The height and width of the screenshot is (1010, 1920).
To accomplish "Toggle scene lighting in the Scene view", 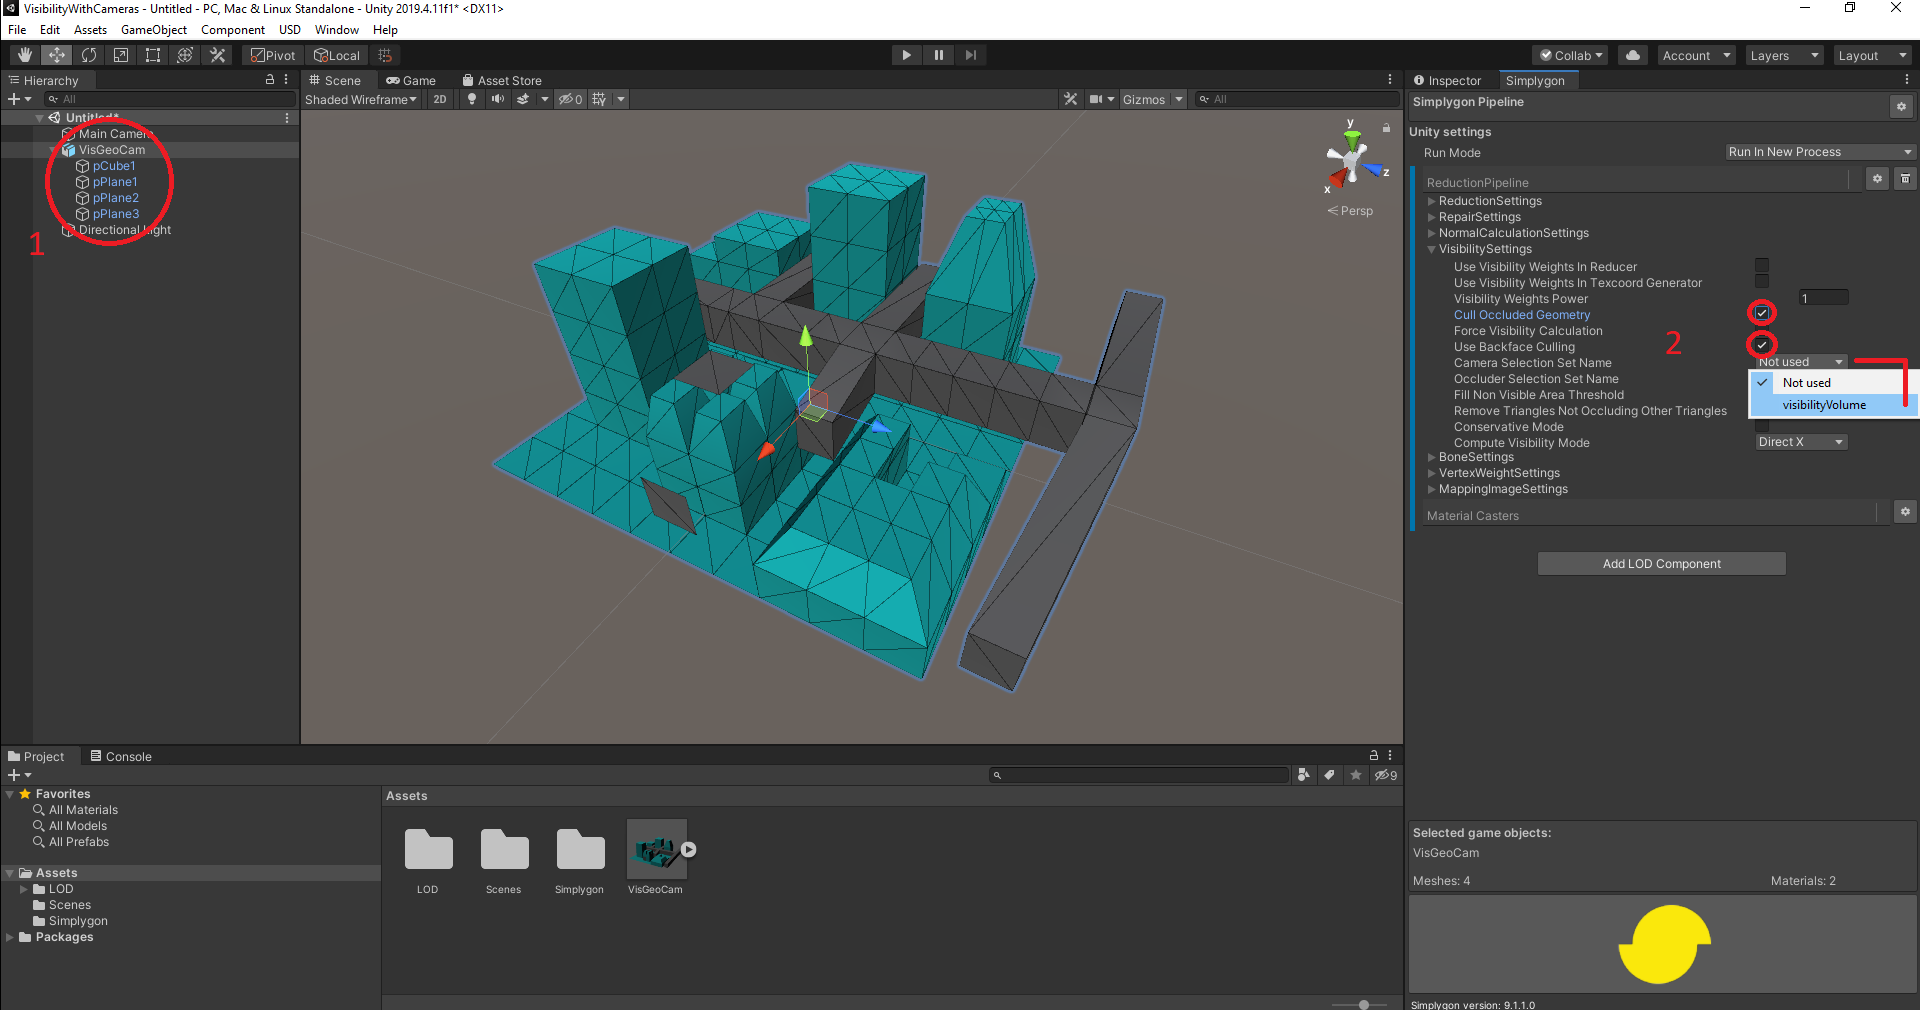I will pos(471,99).
